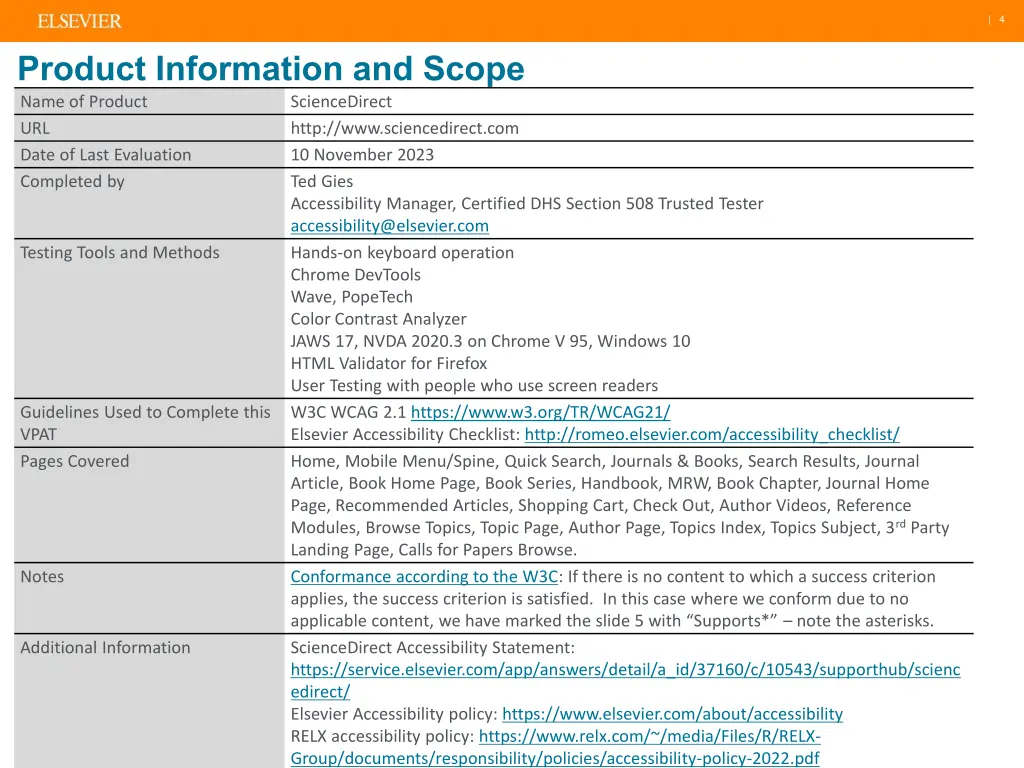Select the 10 November 2023 date
Image resolution: width=1024 pixels, height=768 pixels.
point(362,155)
